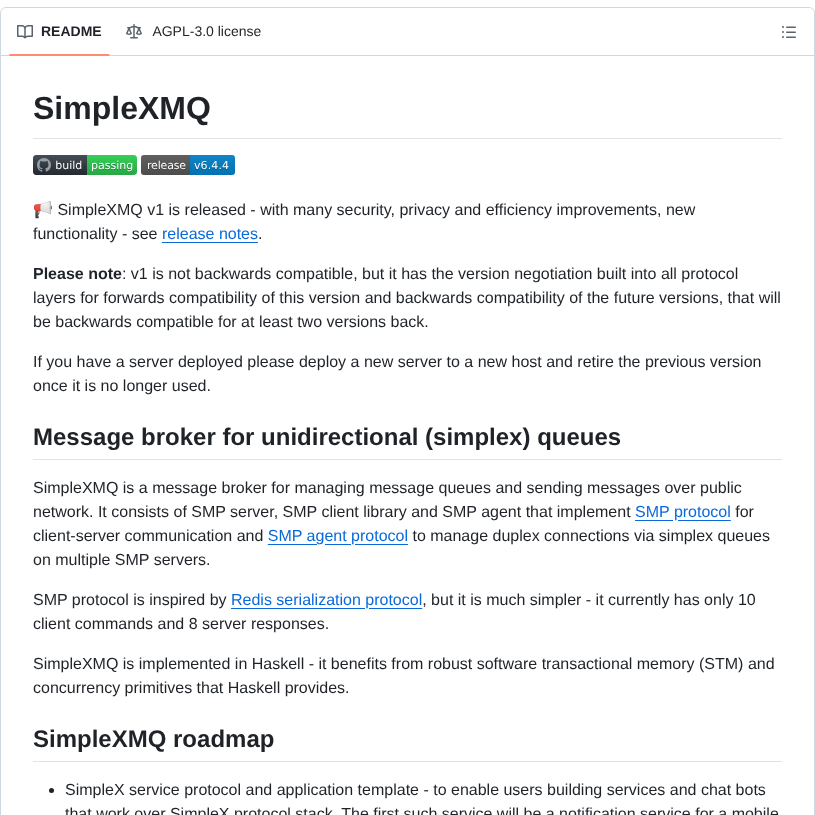The width and height of the screenshot is (815, 815).
Task: Click the Message broker simplex queues heading
Action: click(x=327, y=437)
